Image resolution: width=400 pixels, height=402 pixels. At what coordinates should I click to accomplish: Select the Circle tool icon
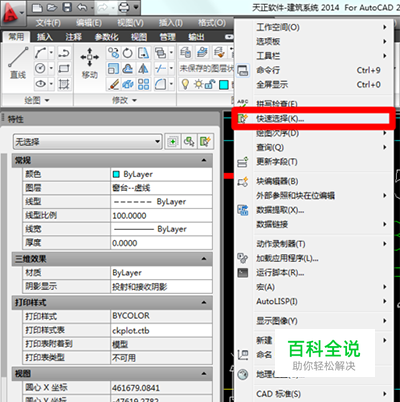coord(41,68)
